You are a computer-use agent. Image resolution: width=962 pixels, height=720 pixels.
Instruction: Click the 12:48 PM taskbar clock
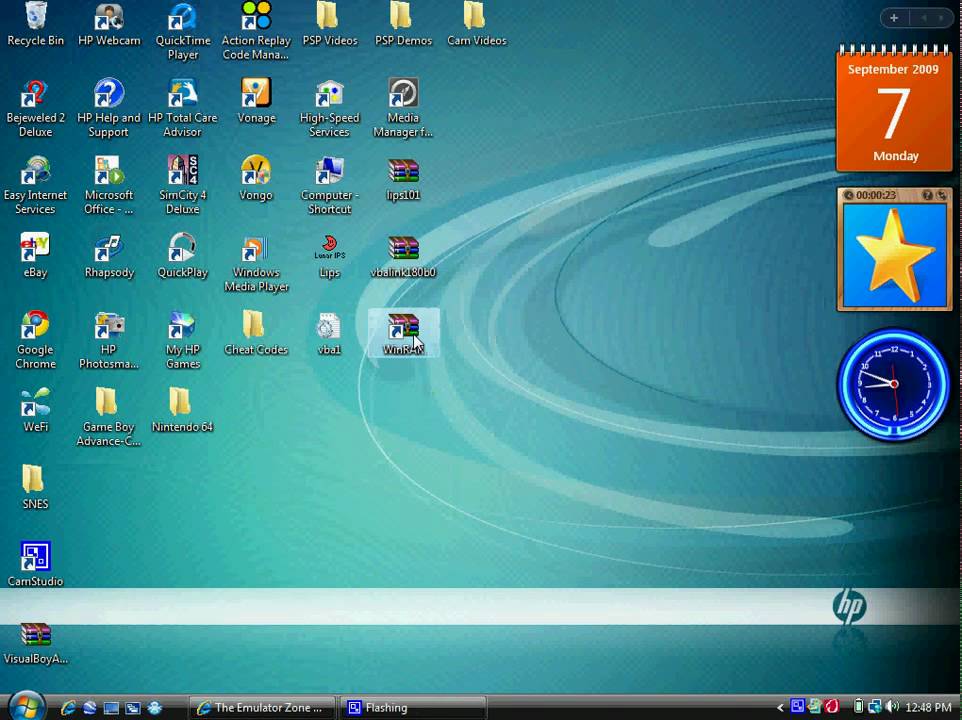(928, 708)
